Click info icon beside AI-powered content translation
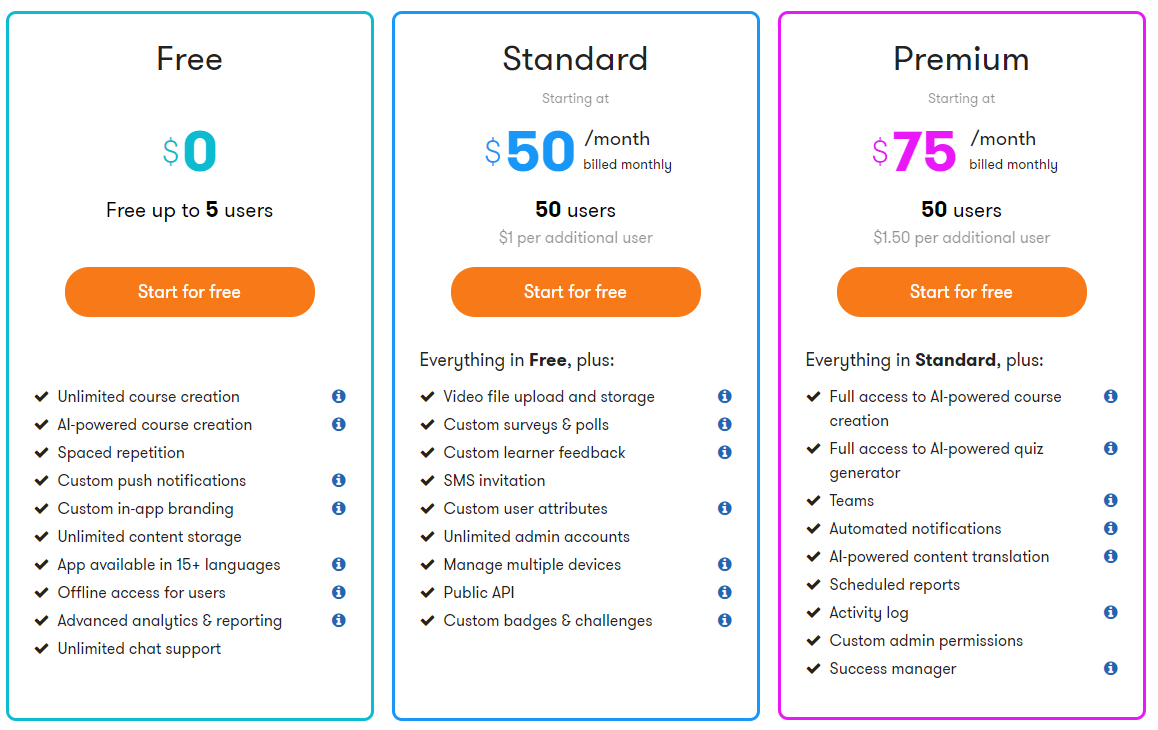The width and height of the screenshot is (1158, 730). click(x=1111, y=557)
